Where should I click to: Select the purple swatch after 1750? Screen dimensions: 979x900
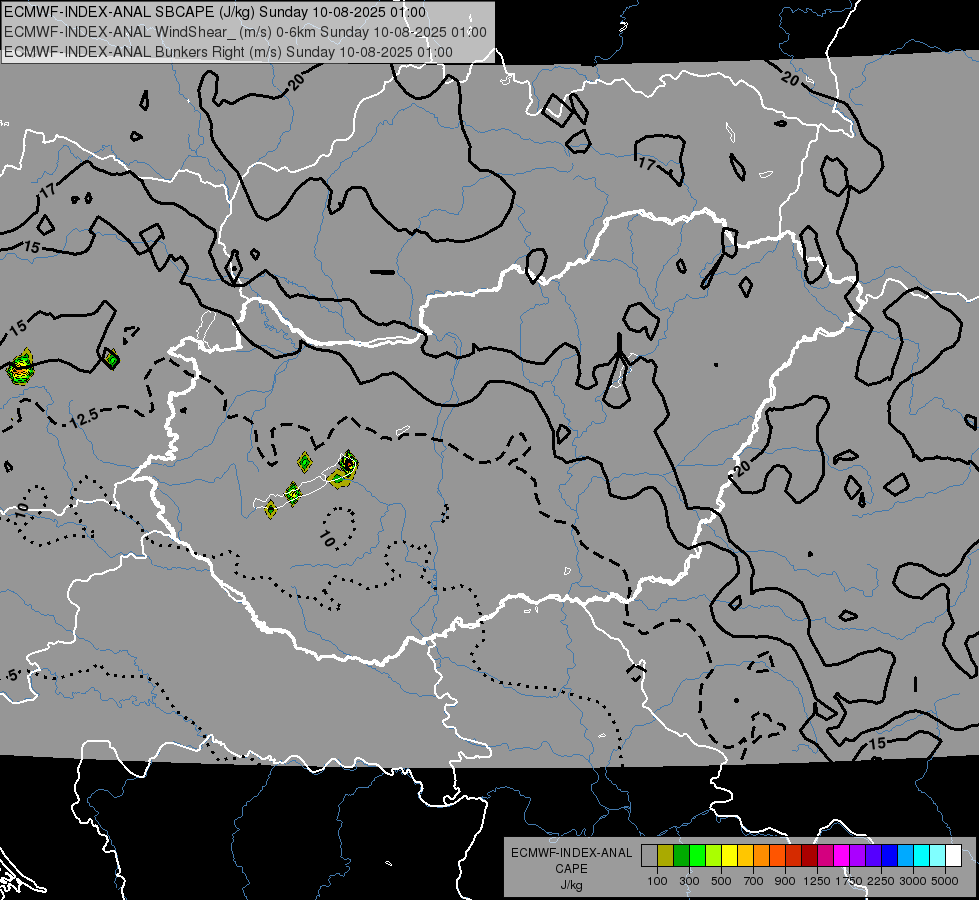click(x=857, y=855)
